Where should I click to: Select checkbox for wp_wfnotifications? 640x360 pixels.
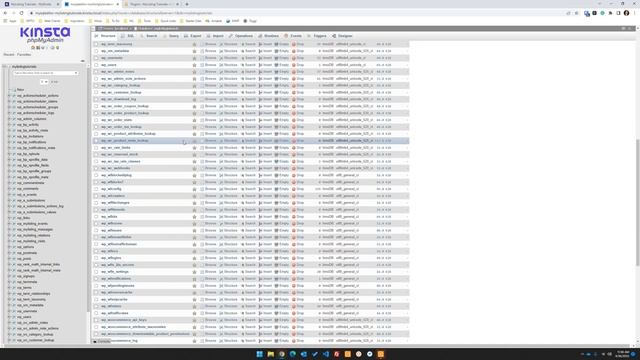pyautogui.click(x=96, y=279)
